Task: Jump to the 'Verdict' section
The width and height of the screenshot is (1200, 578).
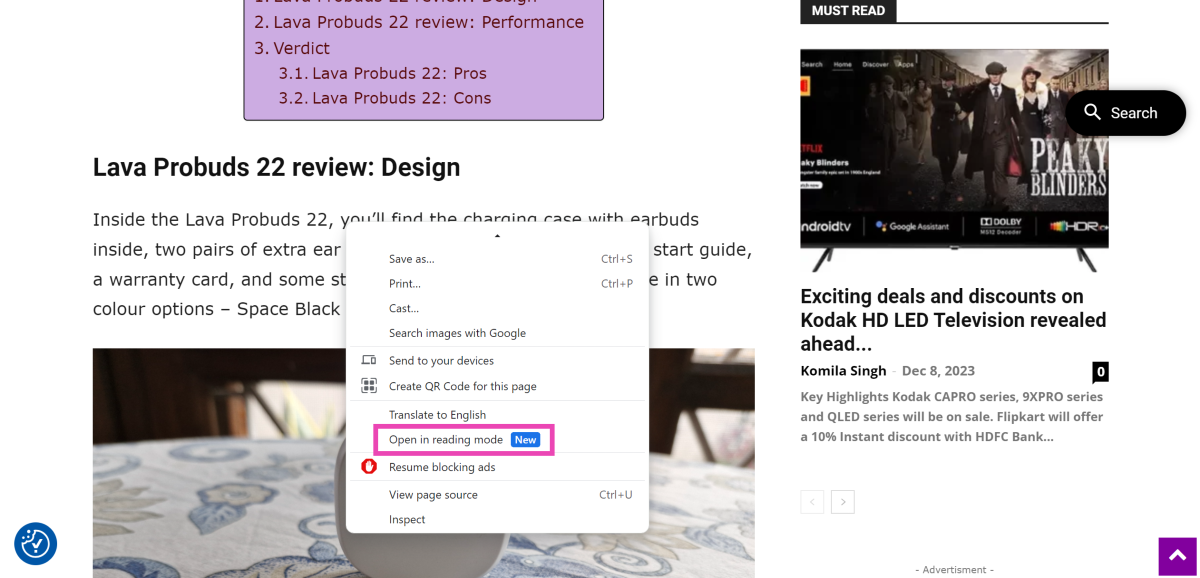Action: pyautogui.click(x=301, y=48)
